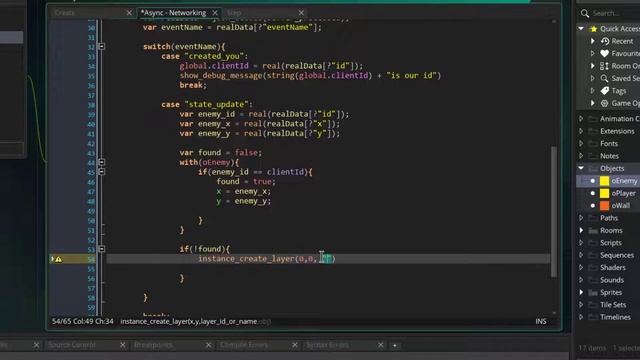Viewport: 640px width, 360px height.
Task: Click the Quick Access star icon
Action: click(593, 29)
